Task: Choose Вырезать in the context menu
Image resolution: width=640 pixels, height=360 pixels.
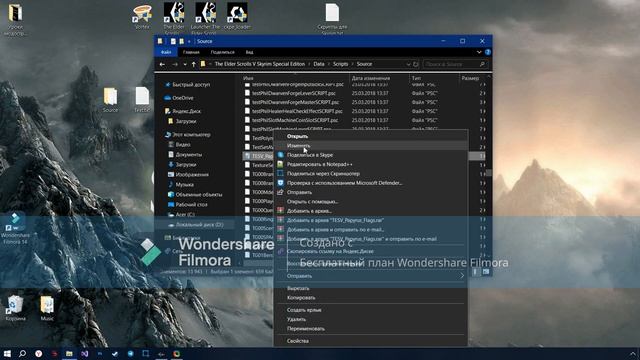Action: point(298,288)
